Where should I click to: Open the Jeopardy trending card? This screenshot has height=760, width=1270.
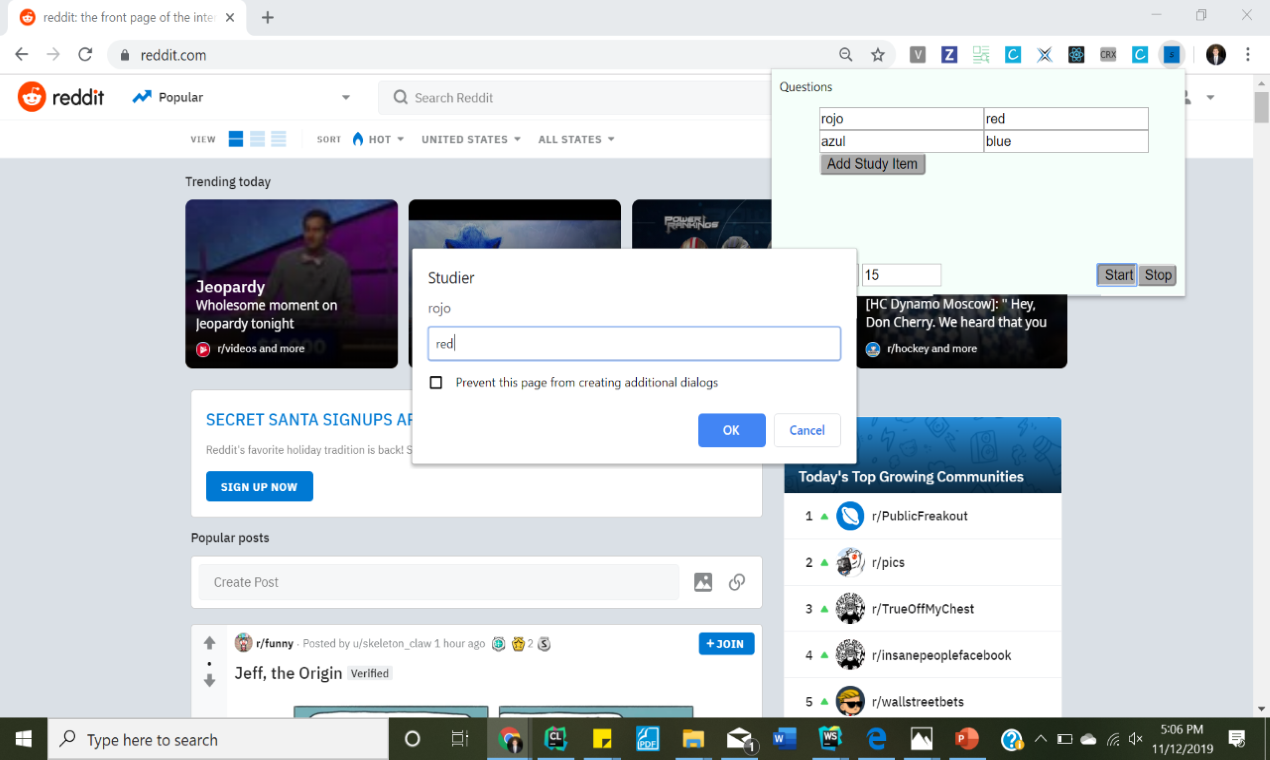[291, 284]
